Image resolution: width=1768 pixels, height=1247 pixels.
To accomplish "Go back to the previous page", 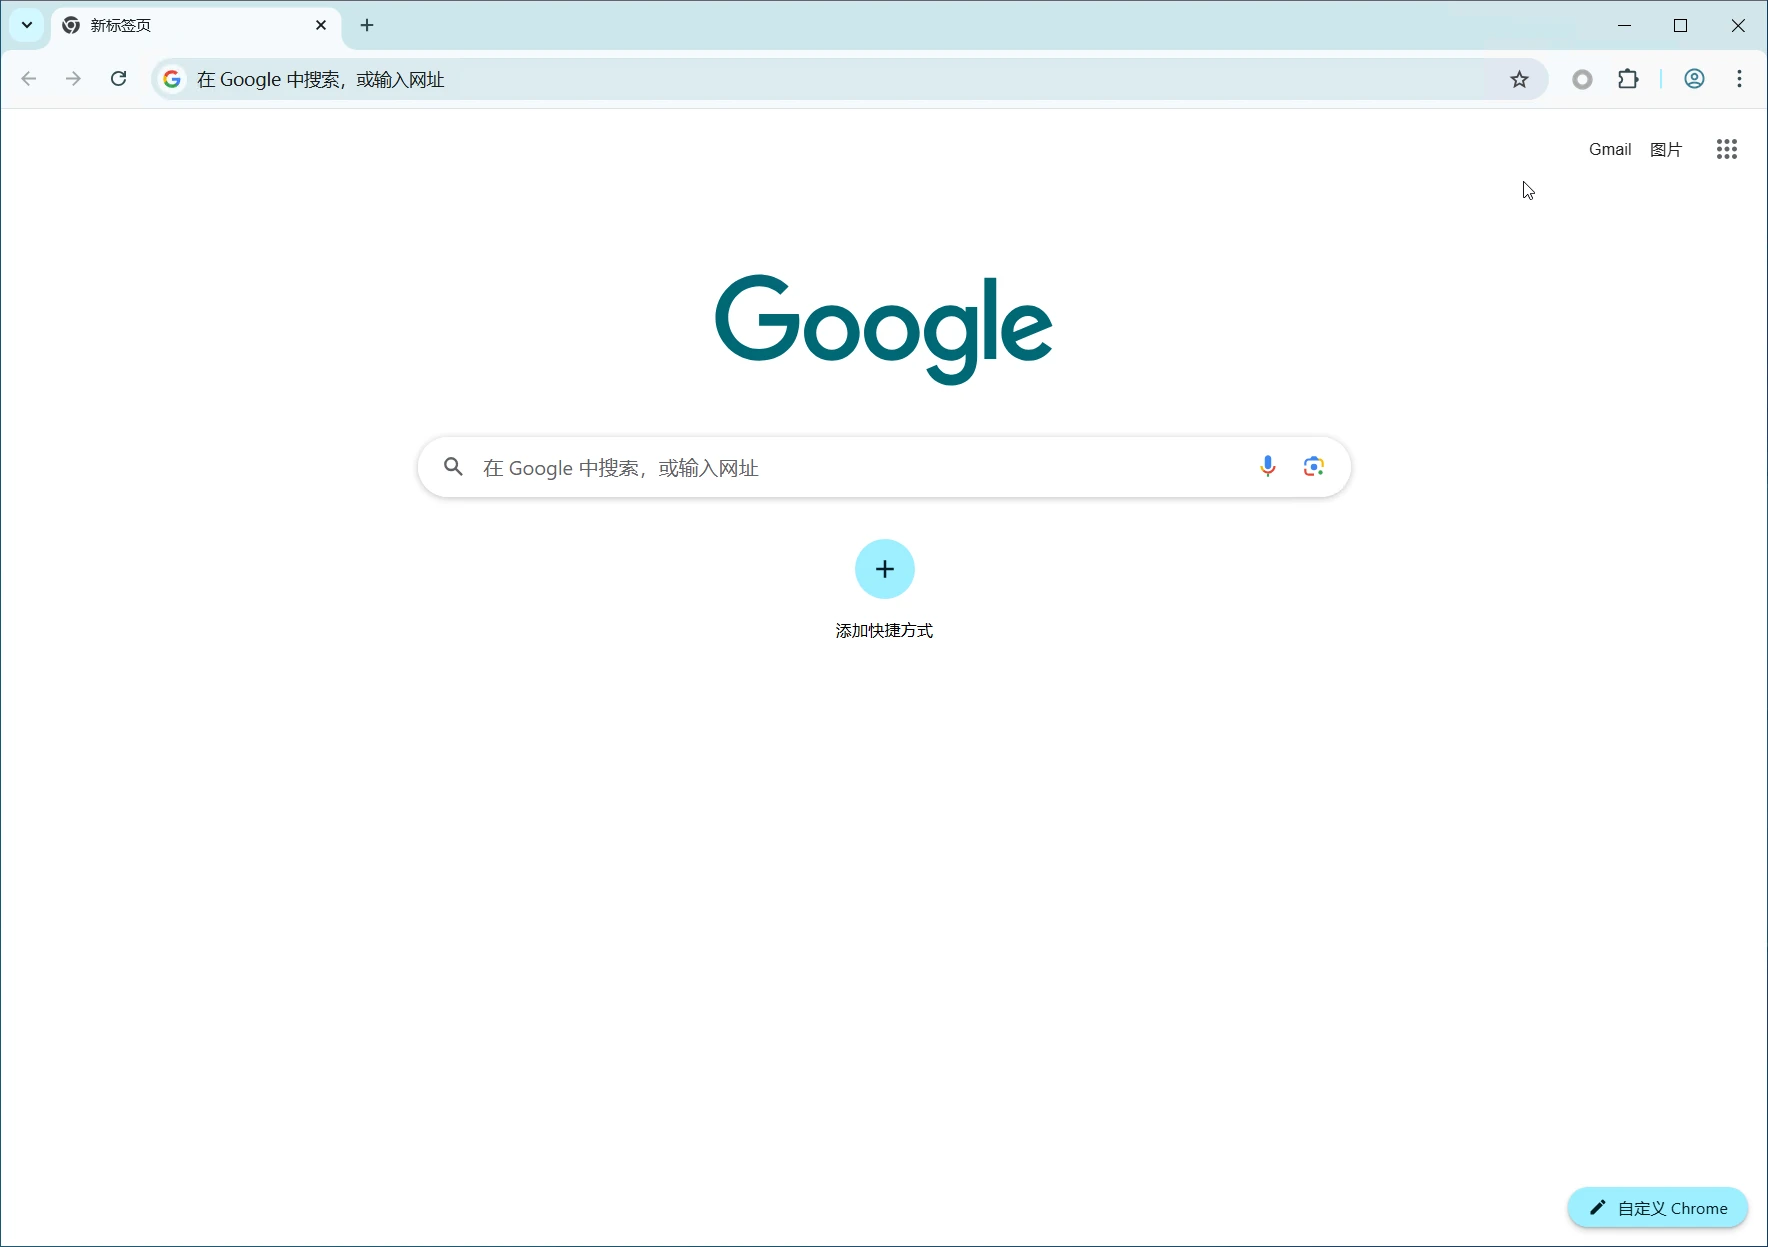I will [x=29, y=79].
